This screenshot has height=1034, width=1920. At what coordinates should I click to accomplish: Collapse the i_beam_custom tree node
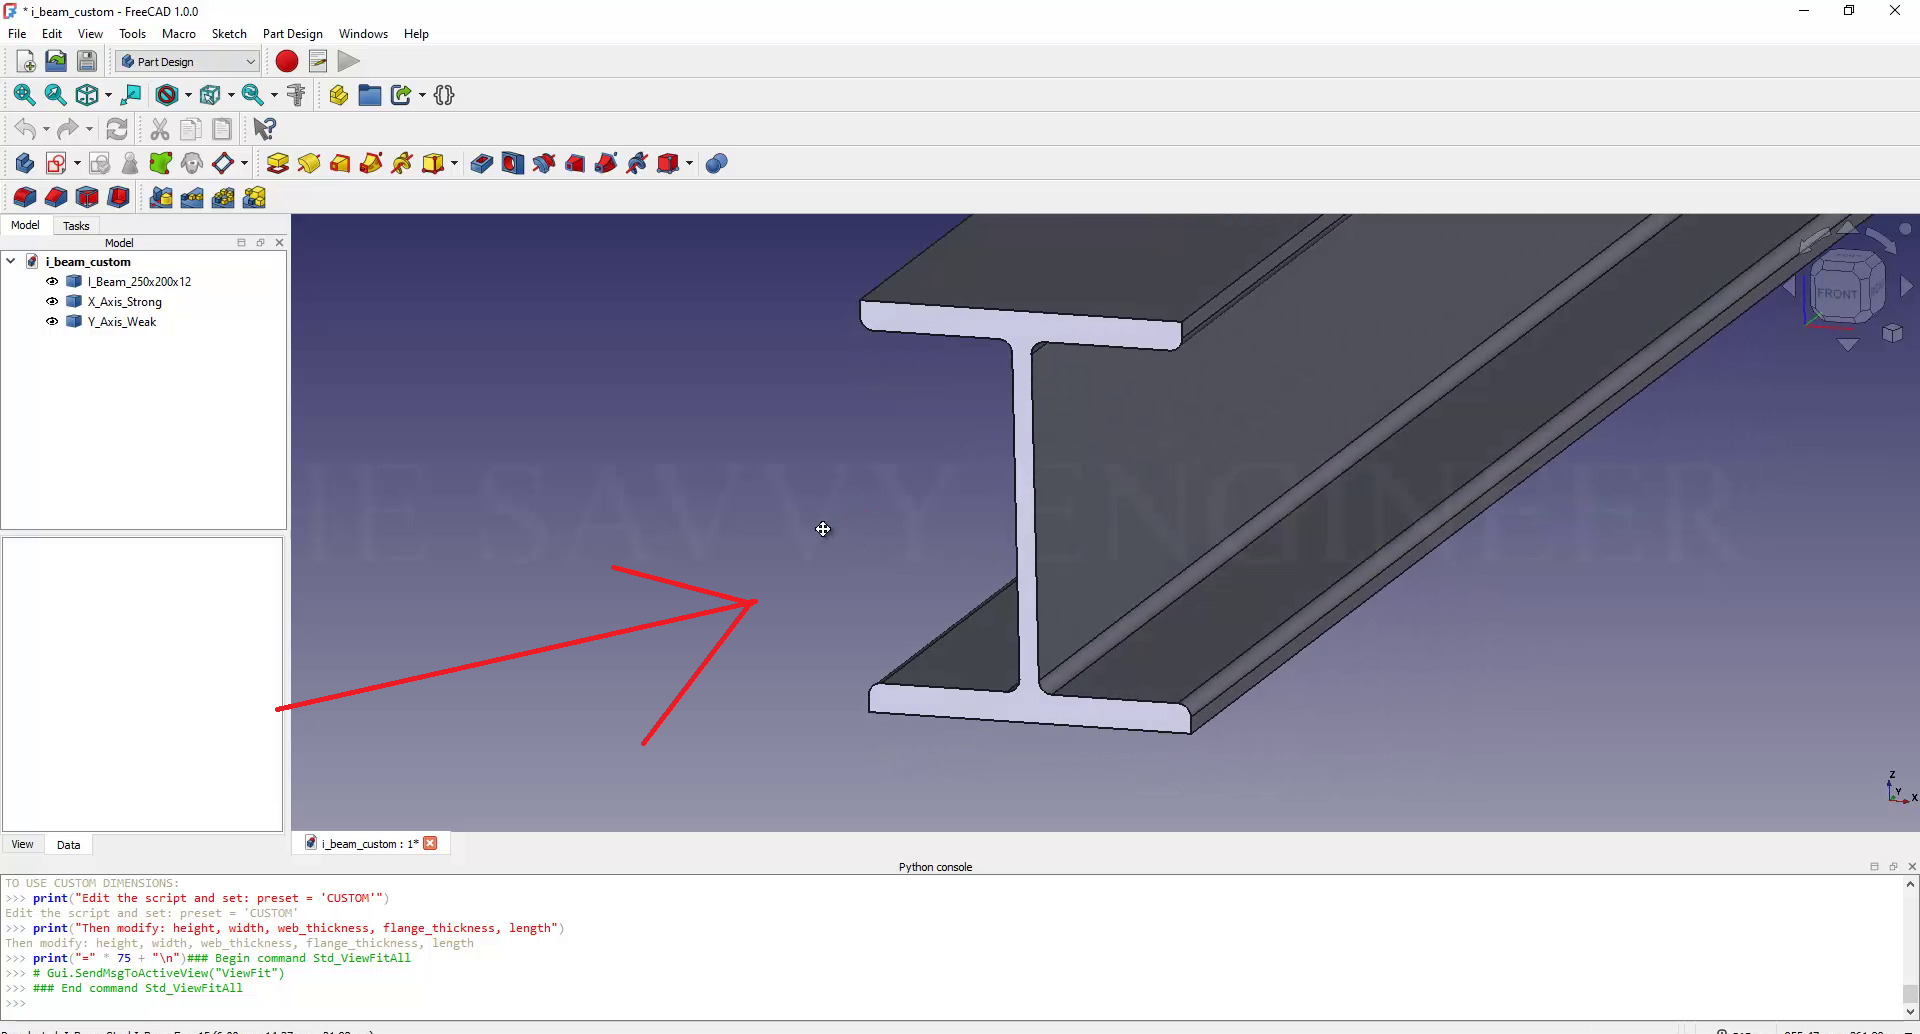coord(11,262)
